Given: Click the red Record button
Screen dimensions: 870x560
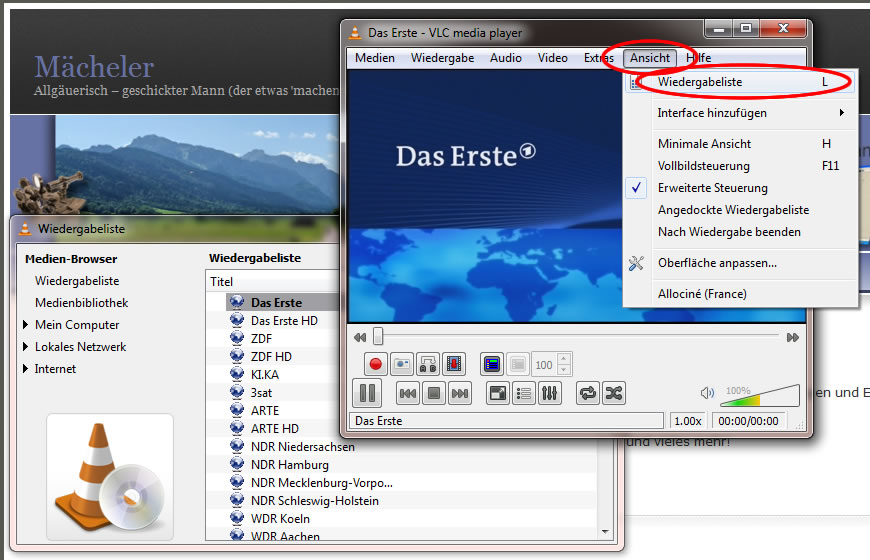Looking at the screenshot, I should (x=377, y=365).
